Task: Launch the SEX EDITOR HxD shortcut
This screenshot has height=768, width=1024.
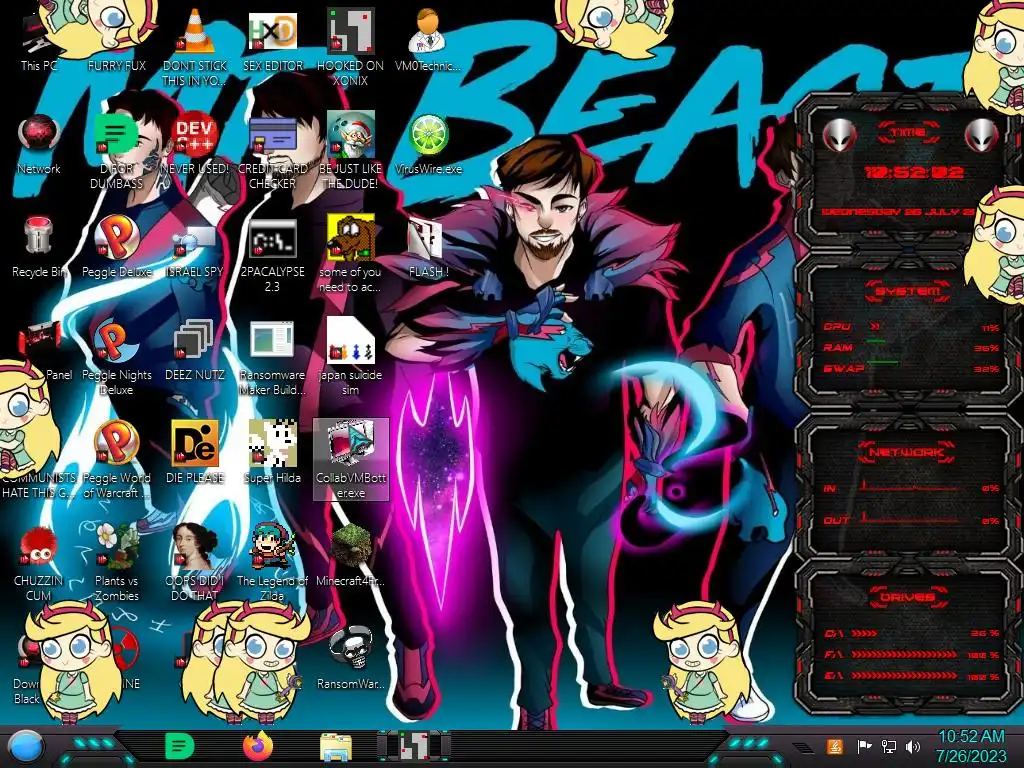Action: click(272, 39)
